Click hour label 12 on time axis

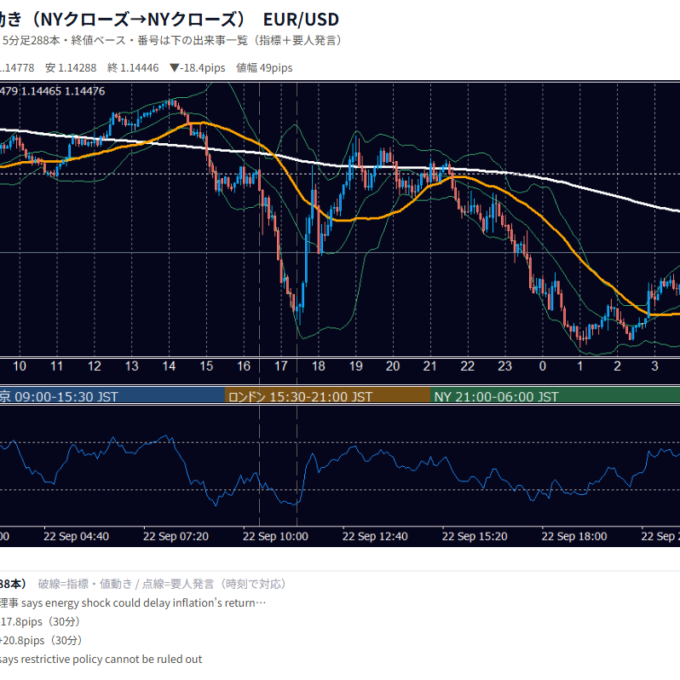click(x=94, y=366)
